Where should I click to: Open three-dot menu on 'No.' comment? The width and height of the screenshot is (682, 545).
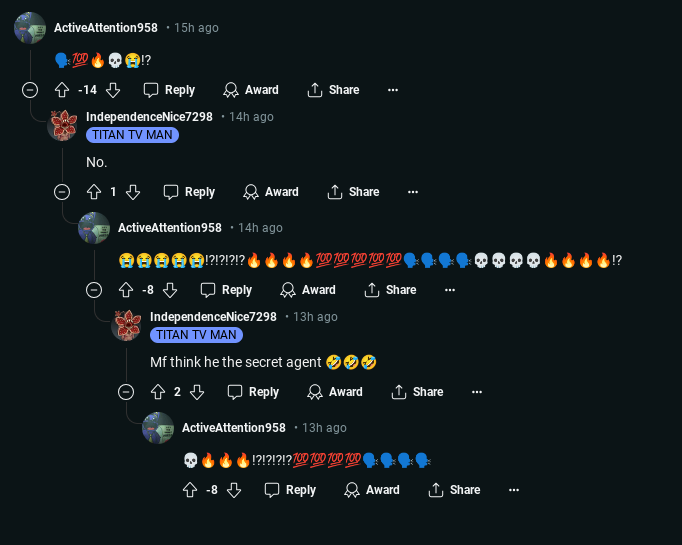click(413, 192)
